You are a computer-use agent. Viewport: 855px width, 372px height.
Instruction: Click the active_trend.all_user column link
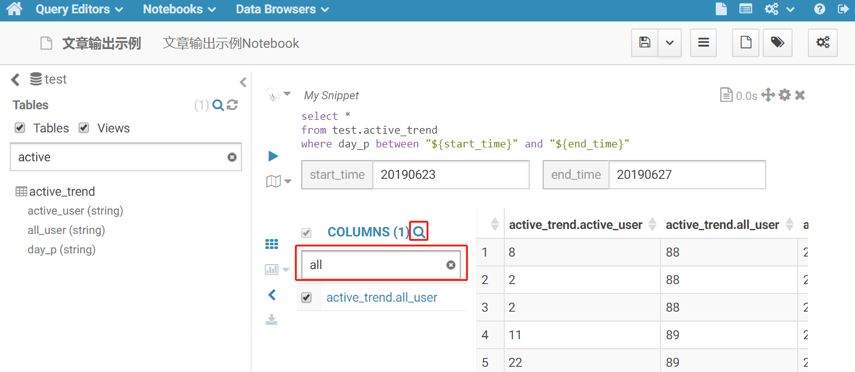(382, 298)
